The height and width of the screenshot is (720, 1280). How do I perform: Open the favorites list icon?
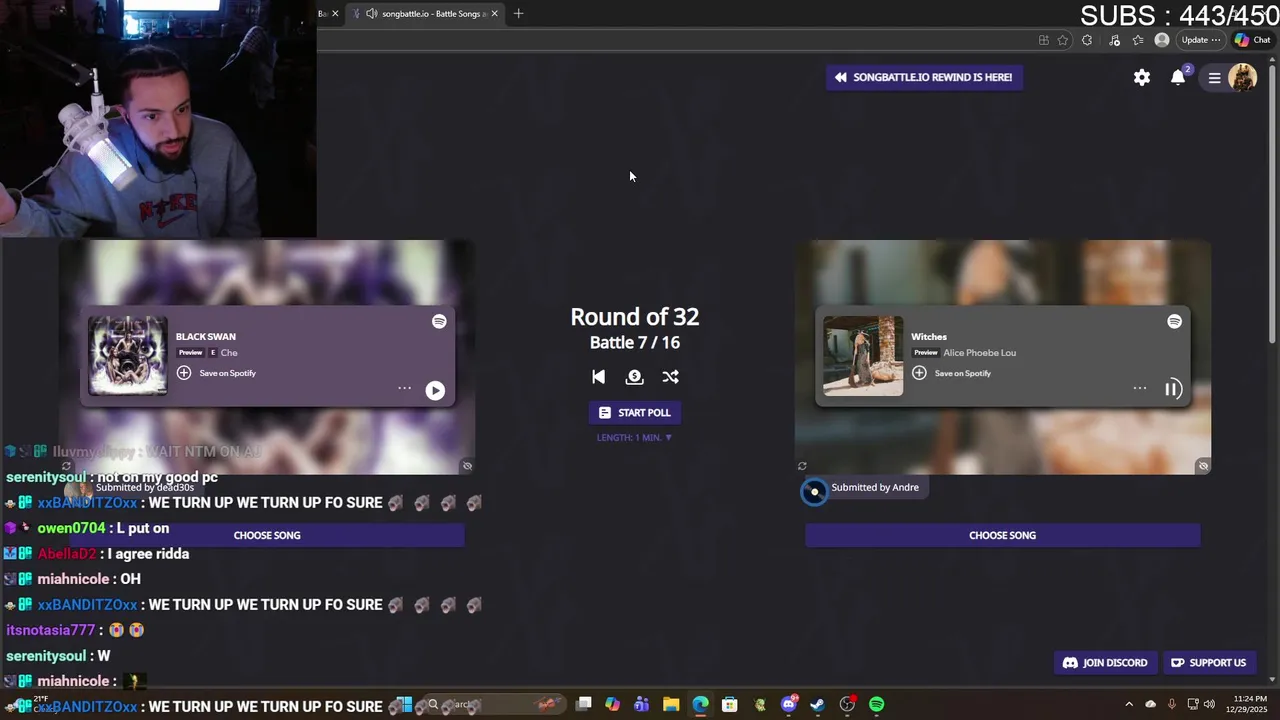pyautogui.click(x=1138, y=40)
